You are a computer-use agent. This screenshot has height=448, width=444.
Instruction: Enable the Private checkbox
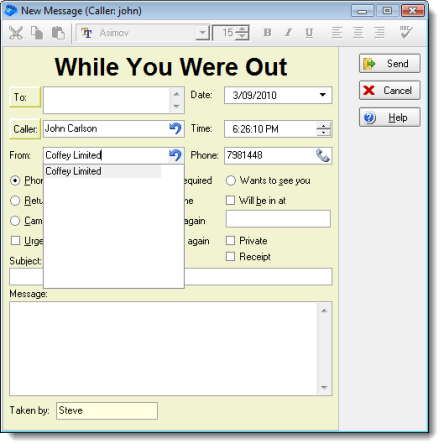pos(230,241)
